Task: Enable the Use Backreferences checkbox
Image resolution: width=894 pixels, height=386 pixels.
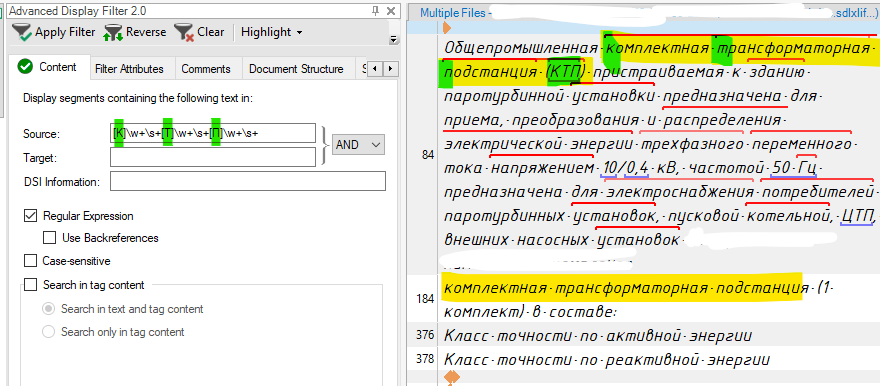Action: tap(50, 238)
